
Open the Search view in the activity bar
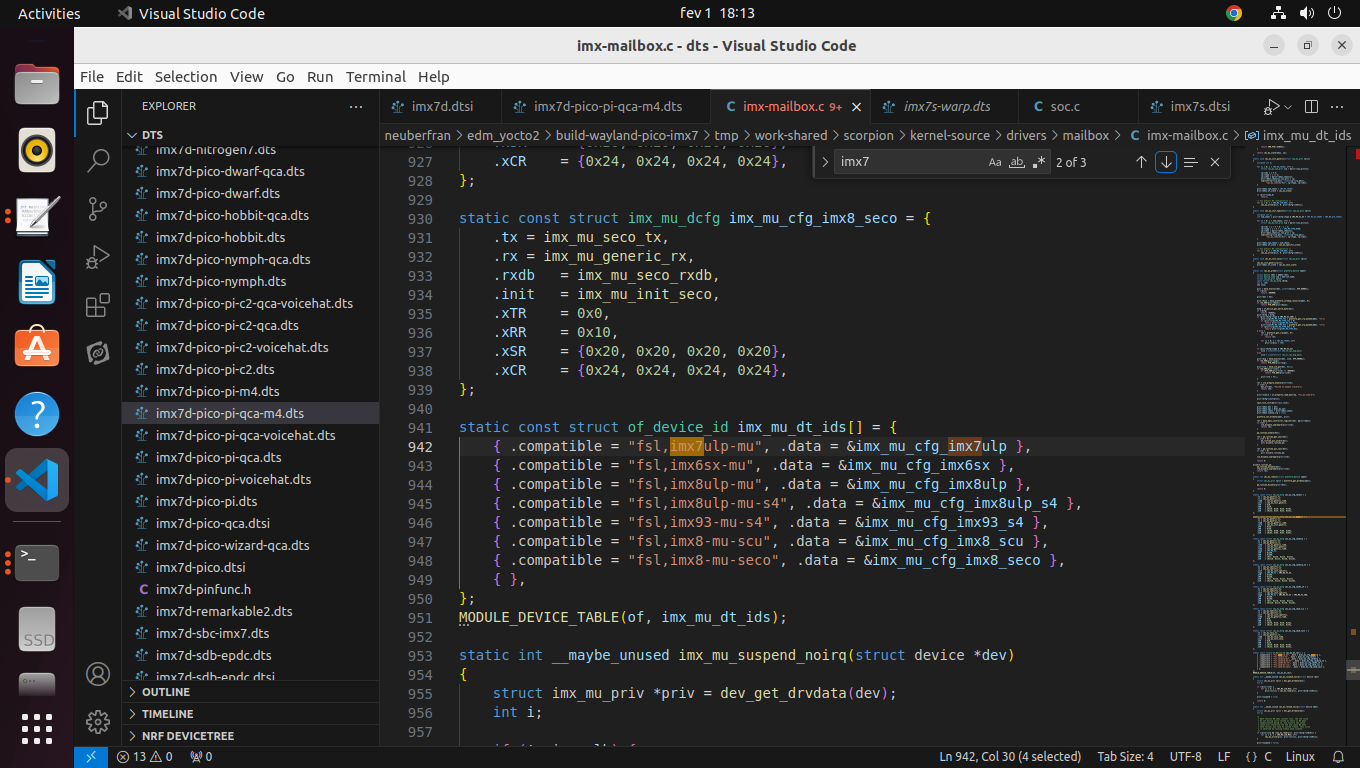[97, 160]
